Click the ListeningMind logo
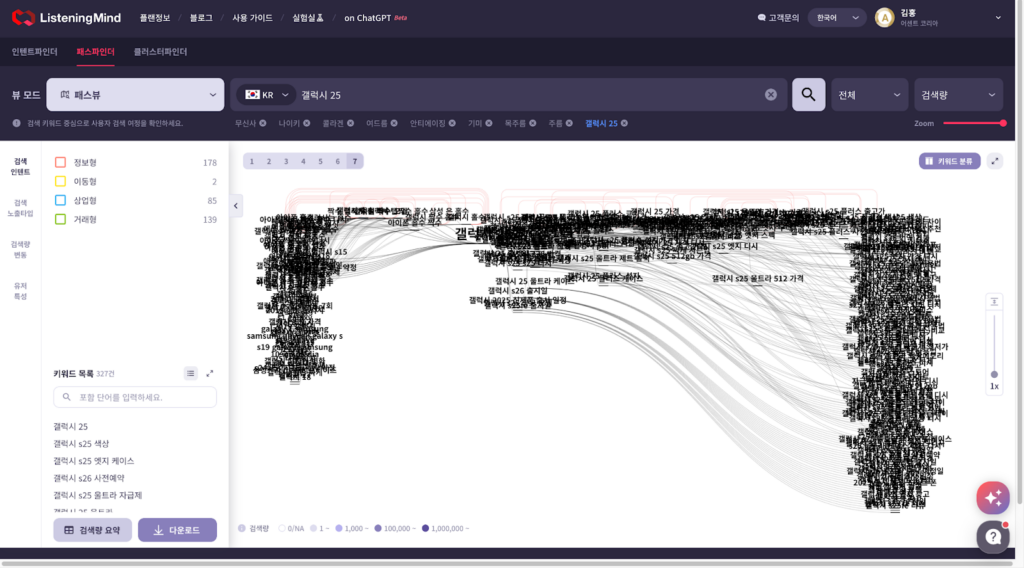1024x568 pixels. pyautogui.click(x=68, y=17)
